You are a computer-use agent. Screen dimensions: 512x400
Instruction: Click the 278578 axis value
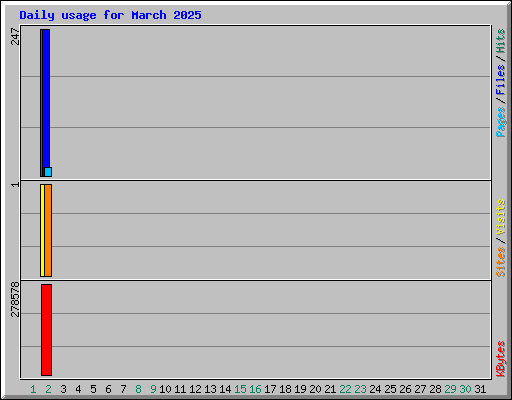15,299
